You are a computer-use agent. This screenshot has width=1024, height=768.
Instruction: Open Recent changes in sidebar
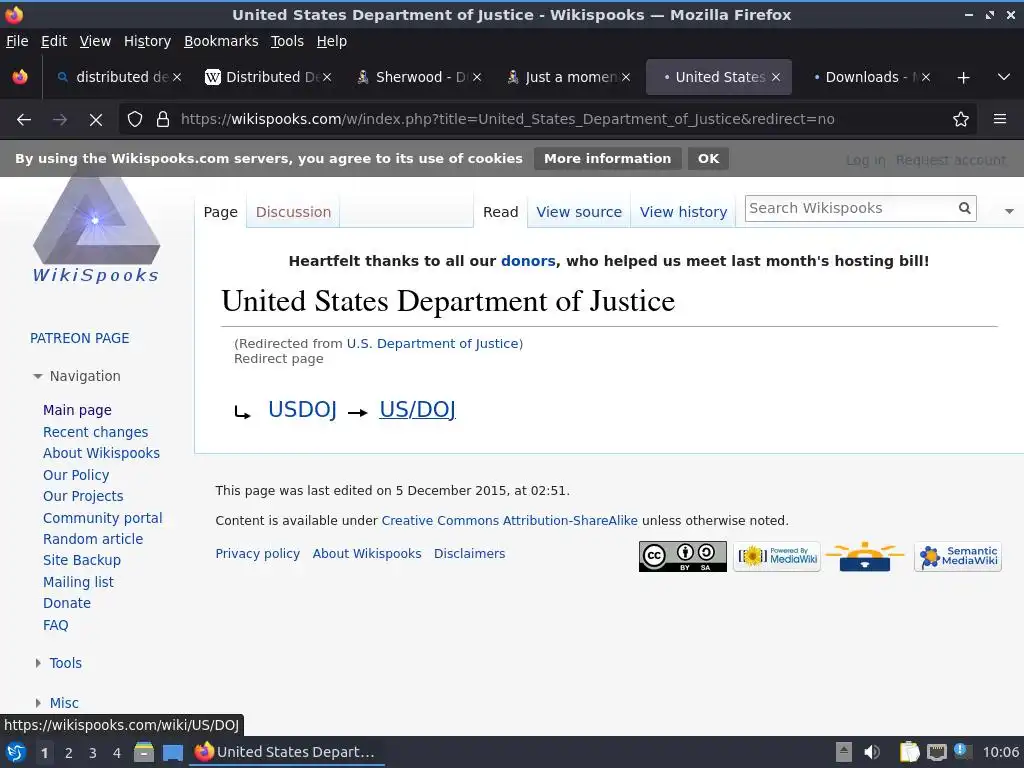pyautogui.click(x=95, y=432)
